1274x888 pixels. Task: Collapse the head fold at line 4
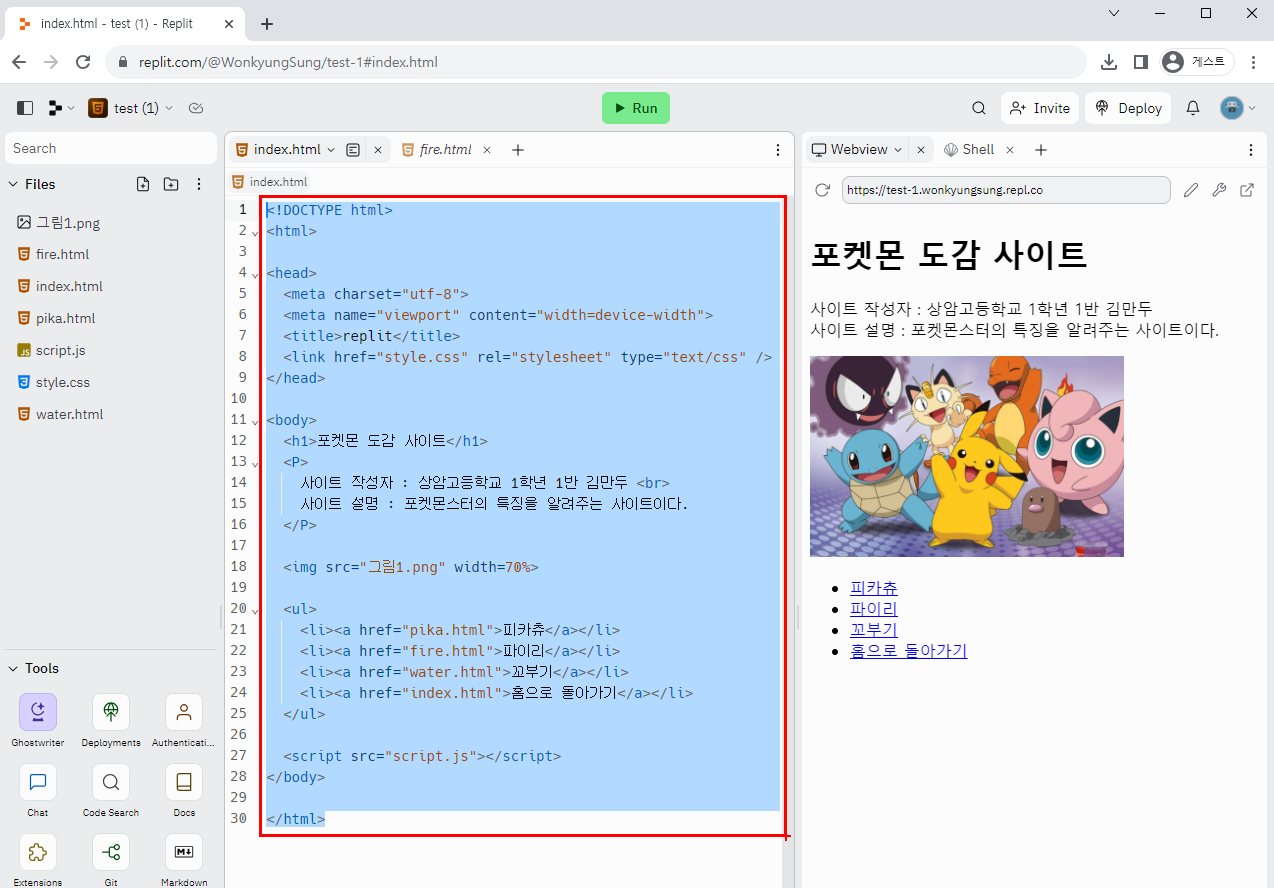(x=255, y=274)
